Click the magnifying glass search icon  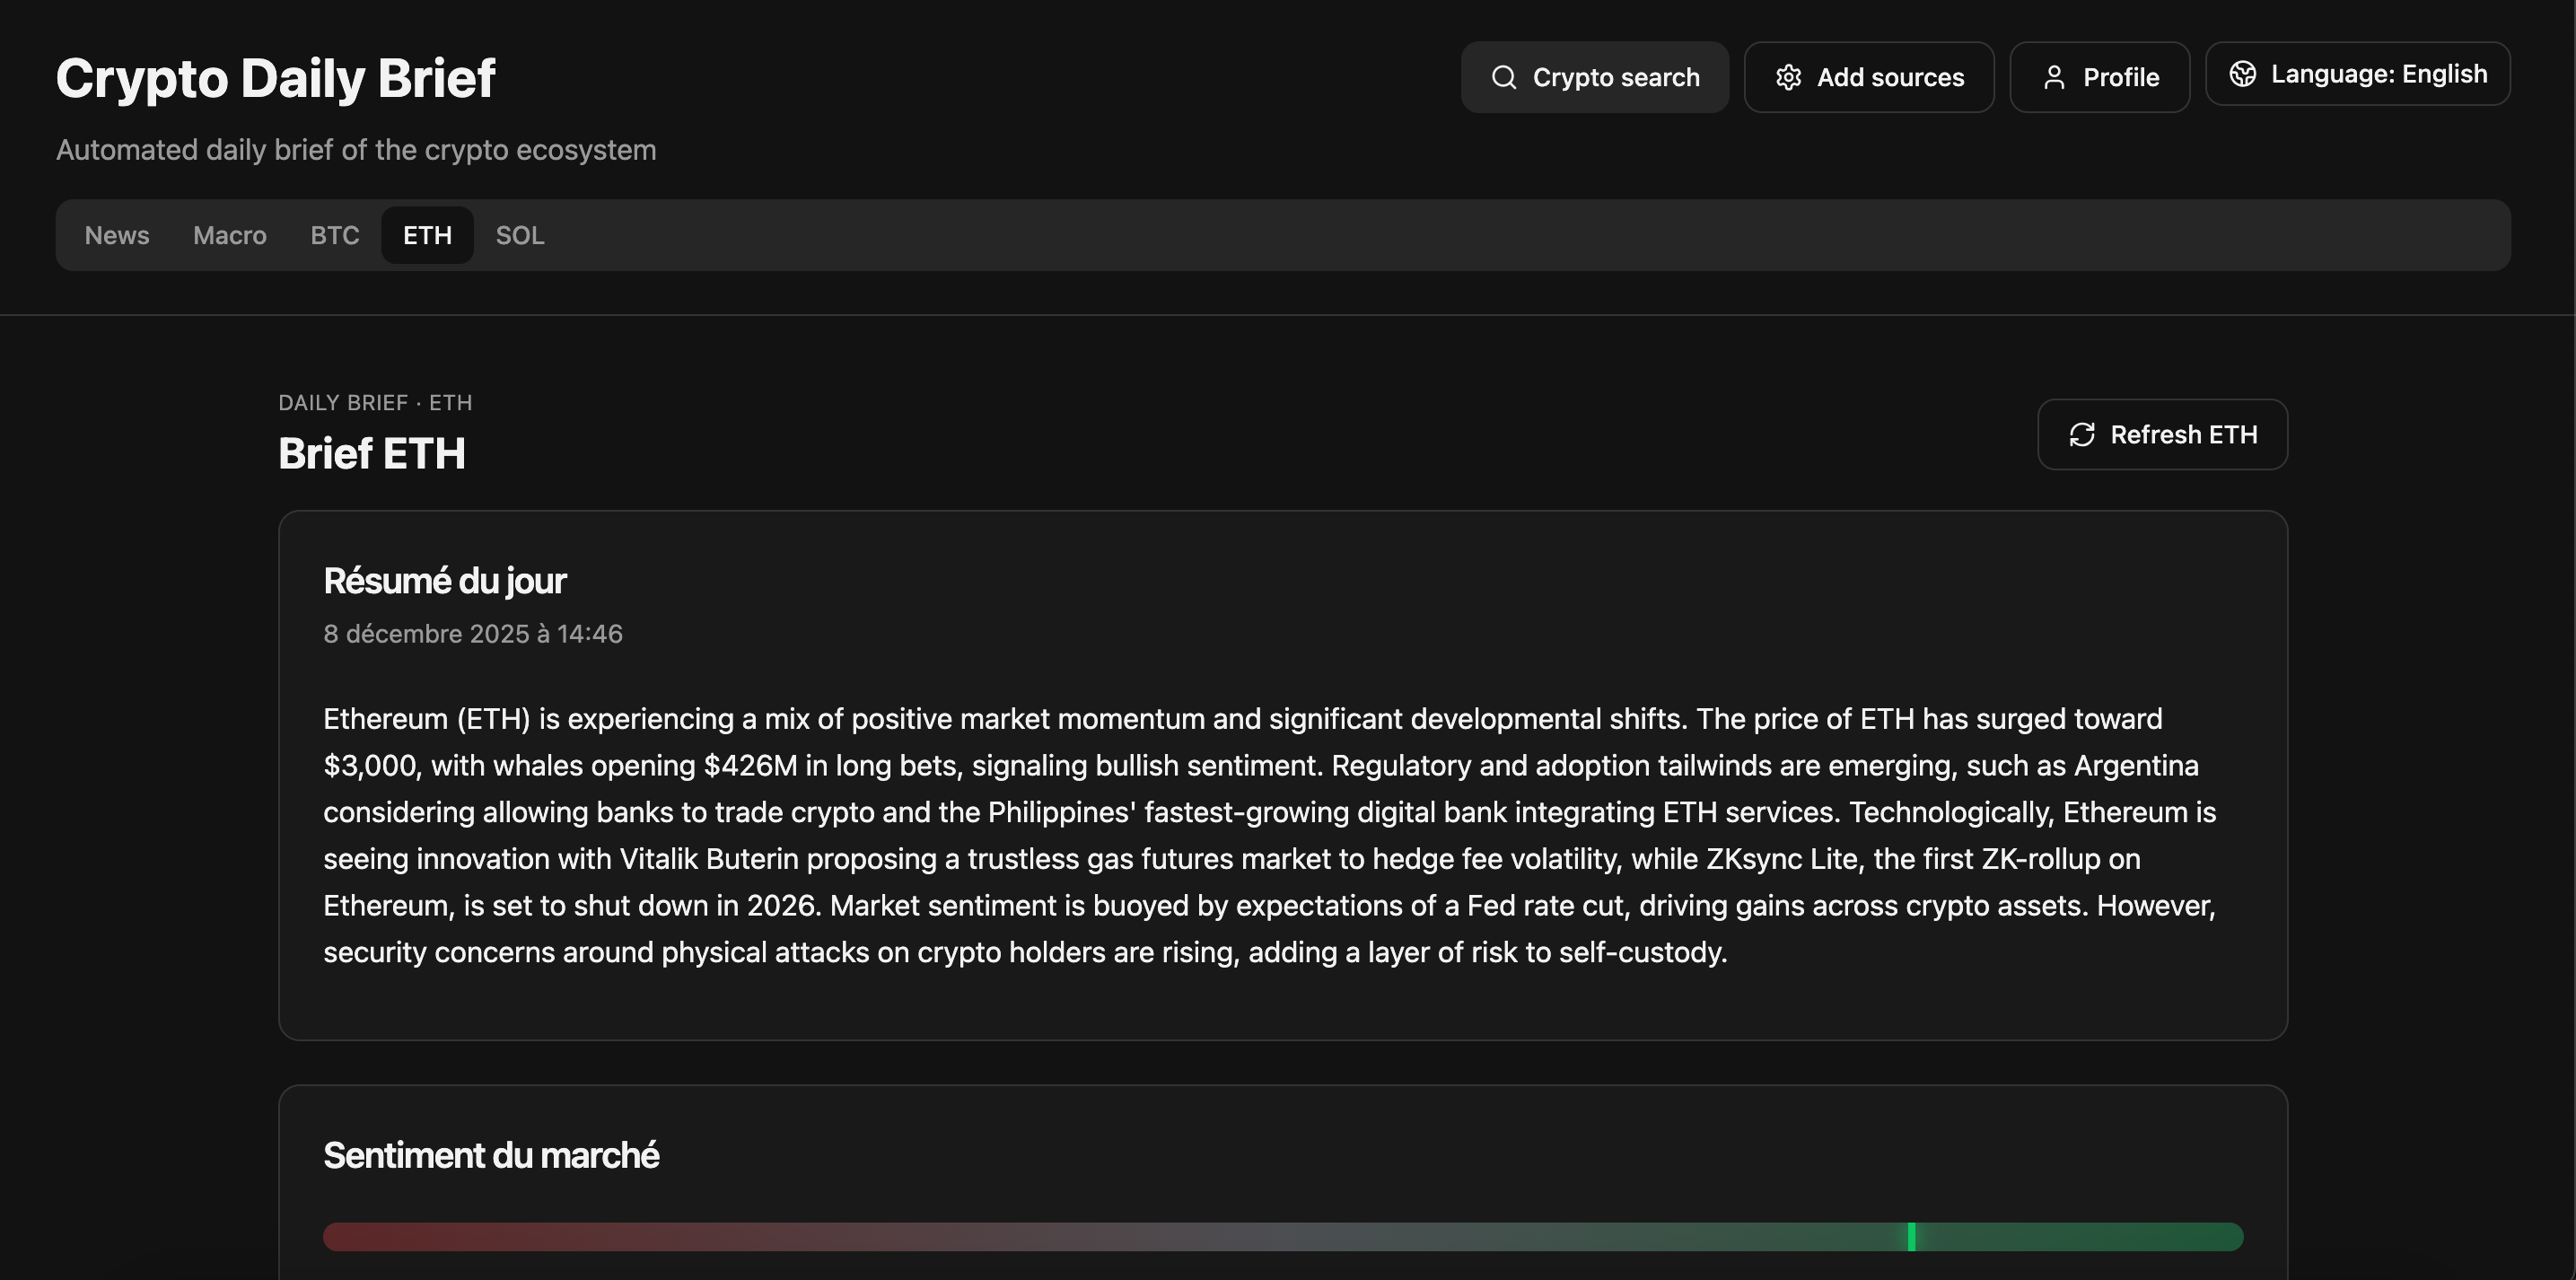click(1504, 77)
